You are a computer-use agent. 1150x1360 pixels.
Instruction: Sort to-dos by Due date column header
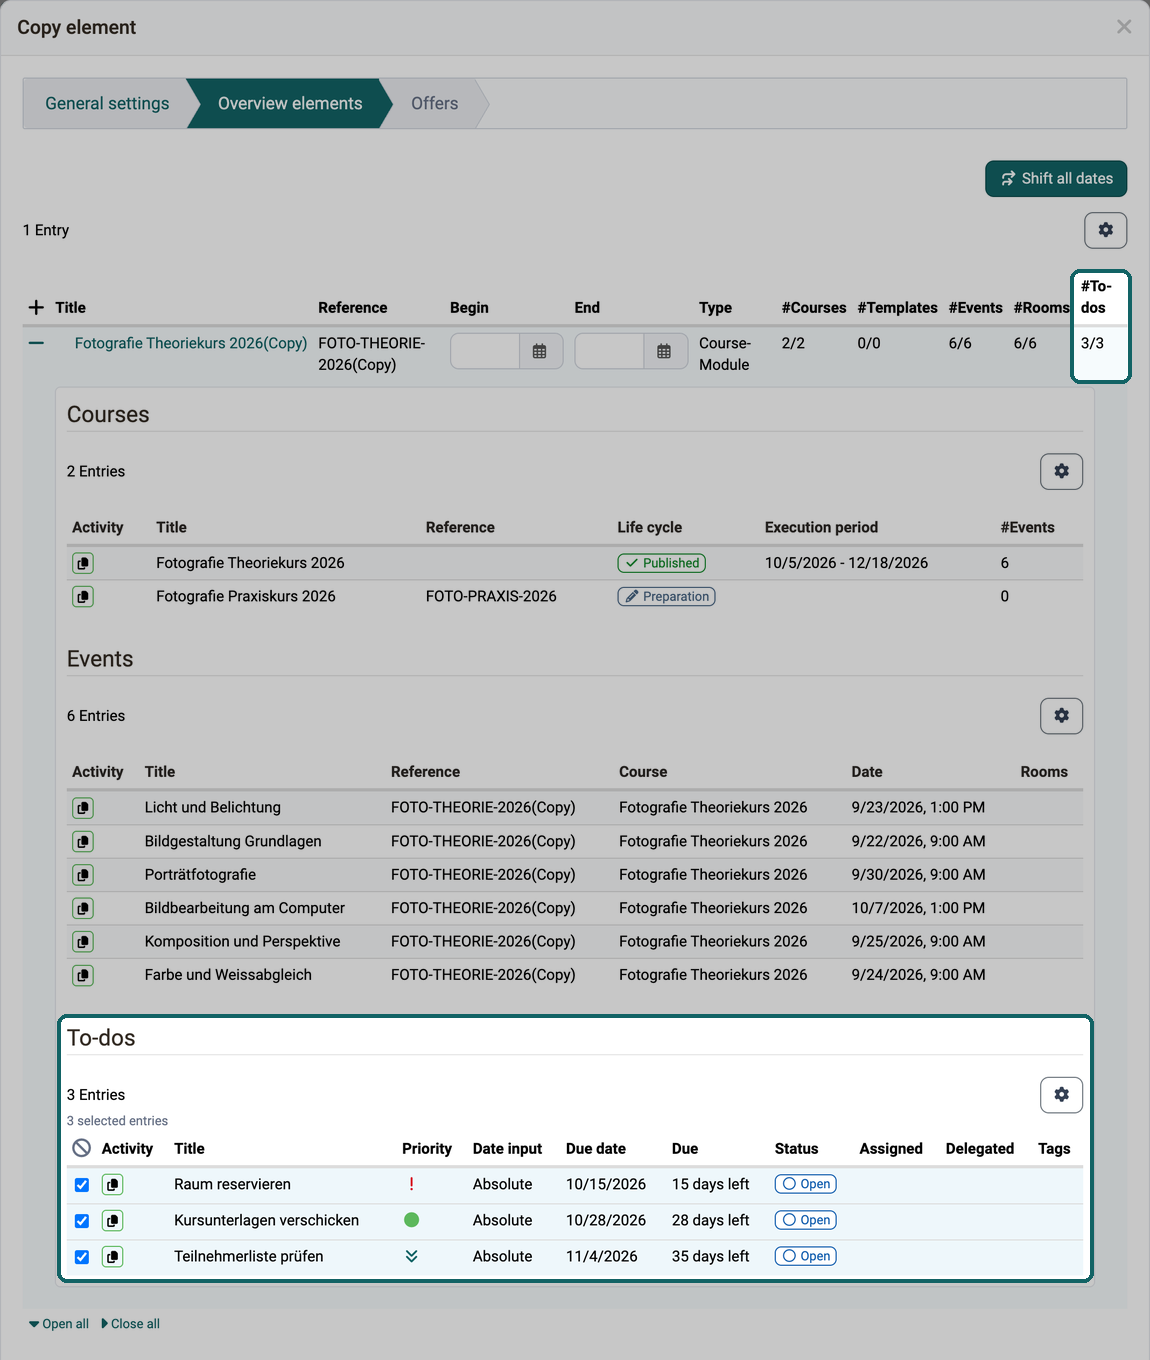coord(596,1149)
